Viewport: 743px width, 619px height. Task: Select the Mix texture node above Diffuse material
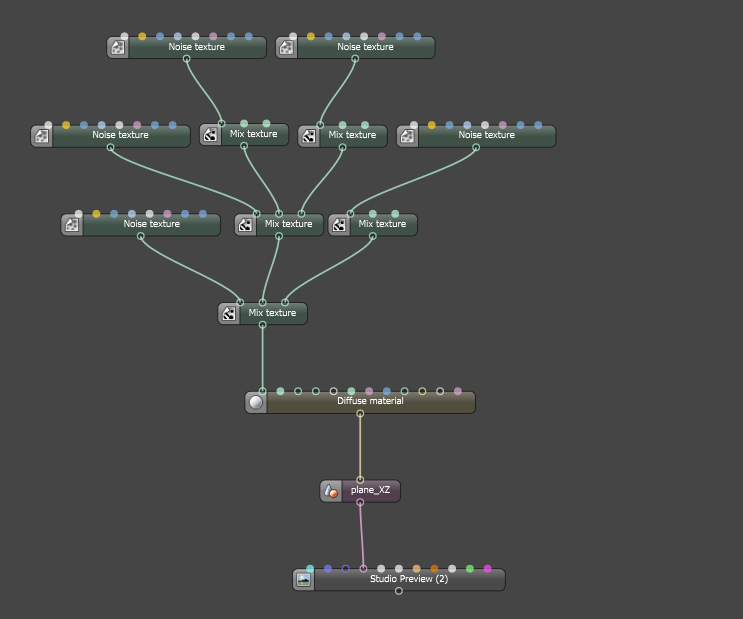point(272,313)
